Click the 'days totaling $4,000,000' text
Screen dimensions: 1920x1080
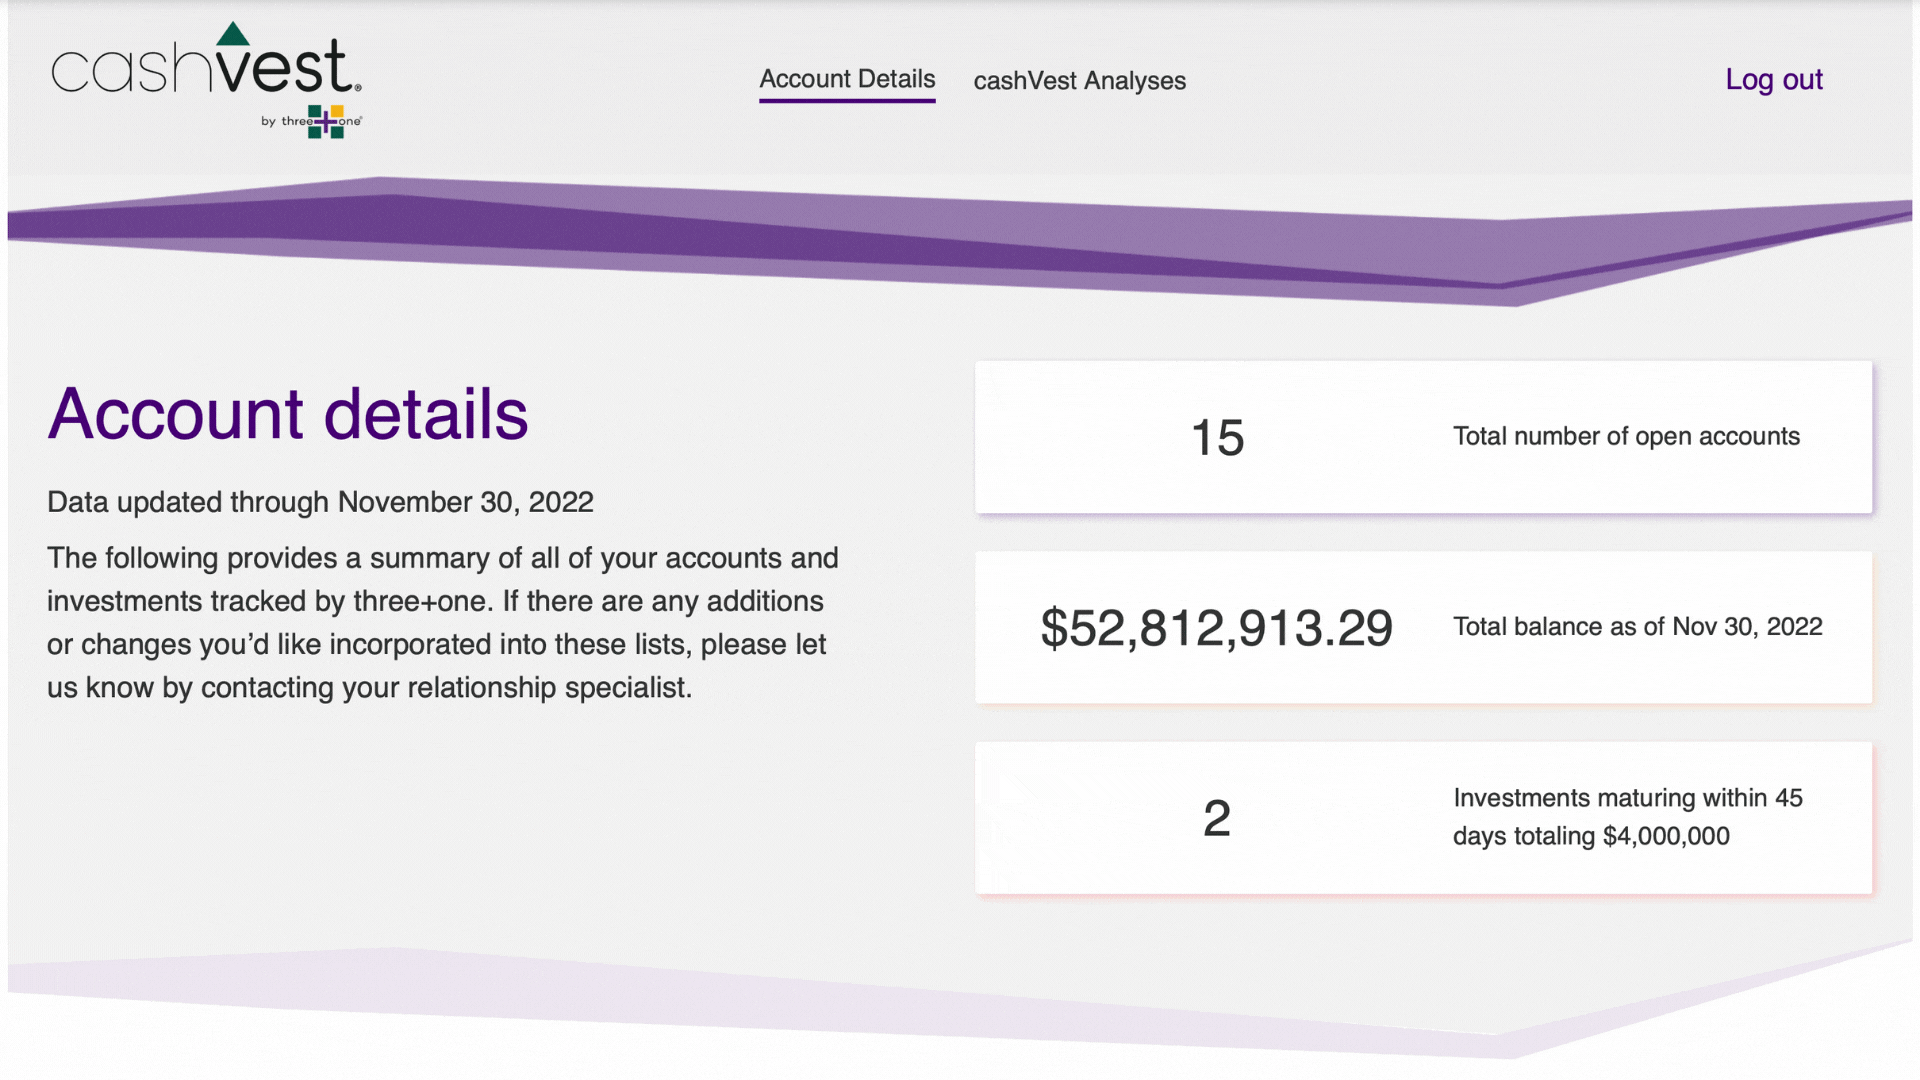point(1591,836)
